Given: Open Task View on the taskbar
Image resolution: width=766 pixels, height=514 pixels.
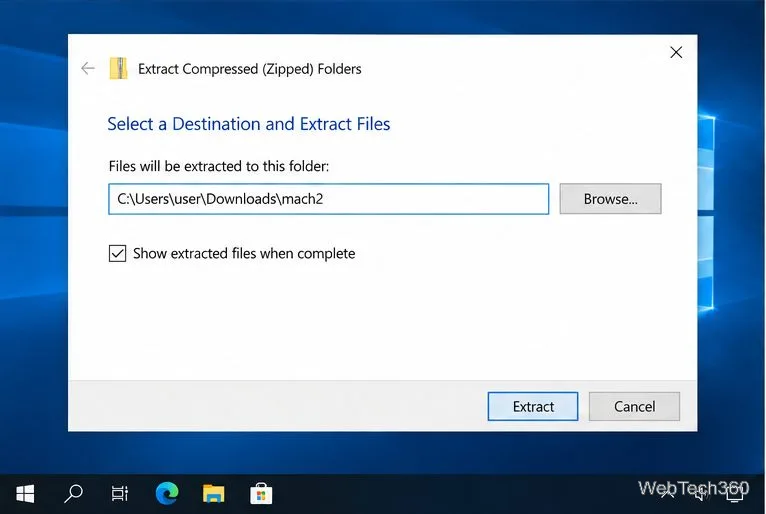Looking at the screenshot, I should point(120,493).
